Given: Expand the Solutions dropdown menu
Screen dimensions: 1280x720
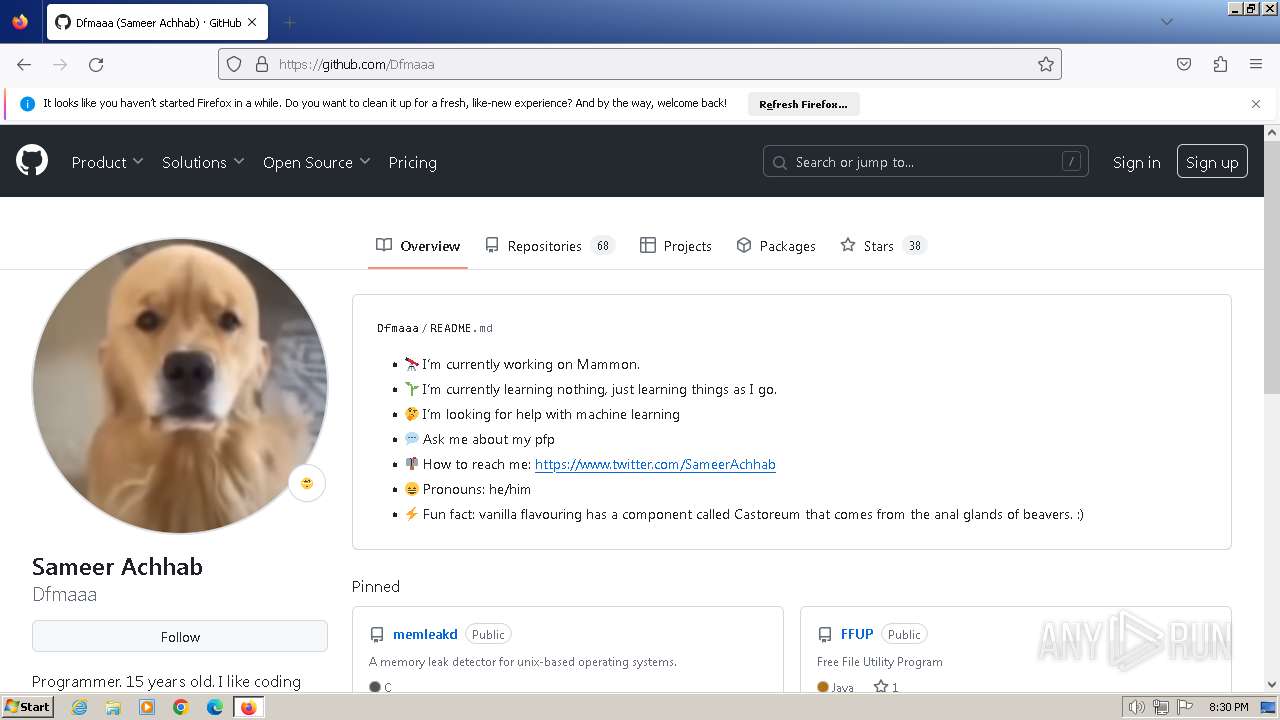Looking at the screenshot, I should coord(203,162).
